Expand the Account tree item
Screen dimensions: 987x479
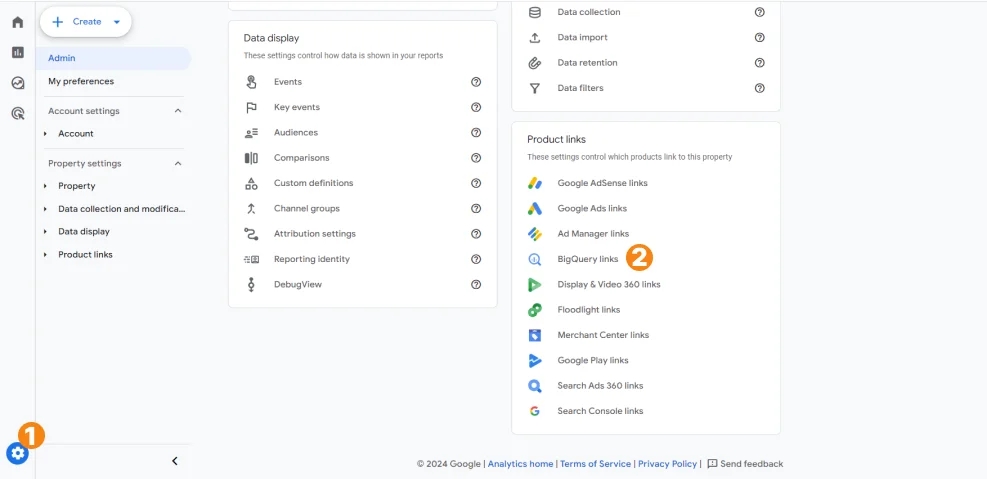click(45, 134)
